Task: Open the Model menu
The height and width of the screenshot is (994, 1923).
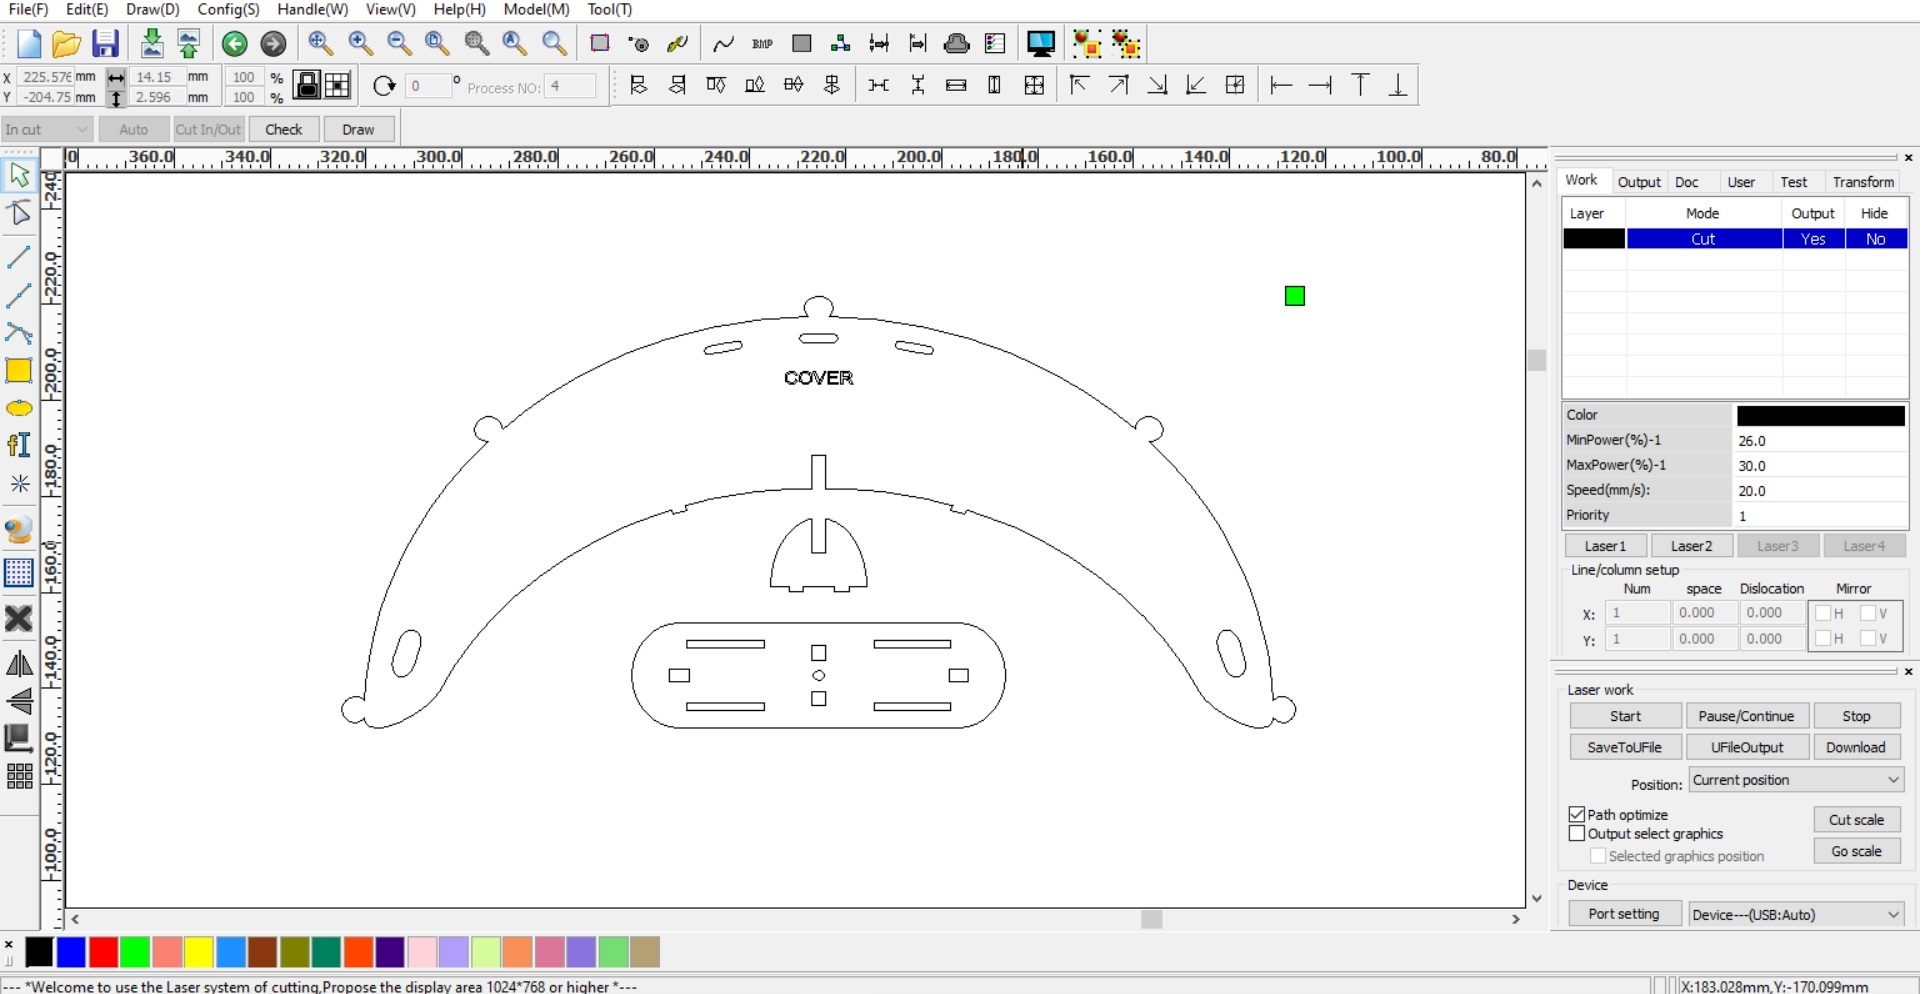Action: pyautogui.click(x=536, y=9)
